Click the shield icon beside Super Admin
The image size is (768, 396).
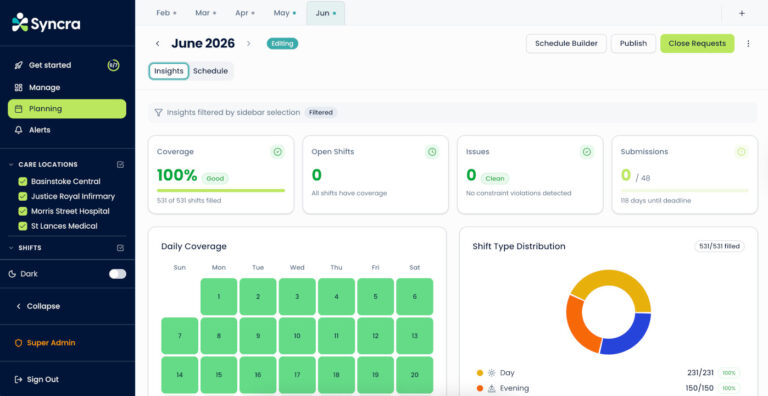click(x=19, y=343)
